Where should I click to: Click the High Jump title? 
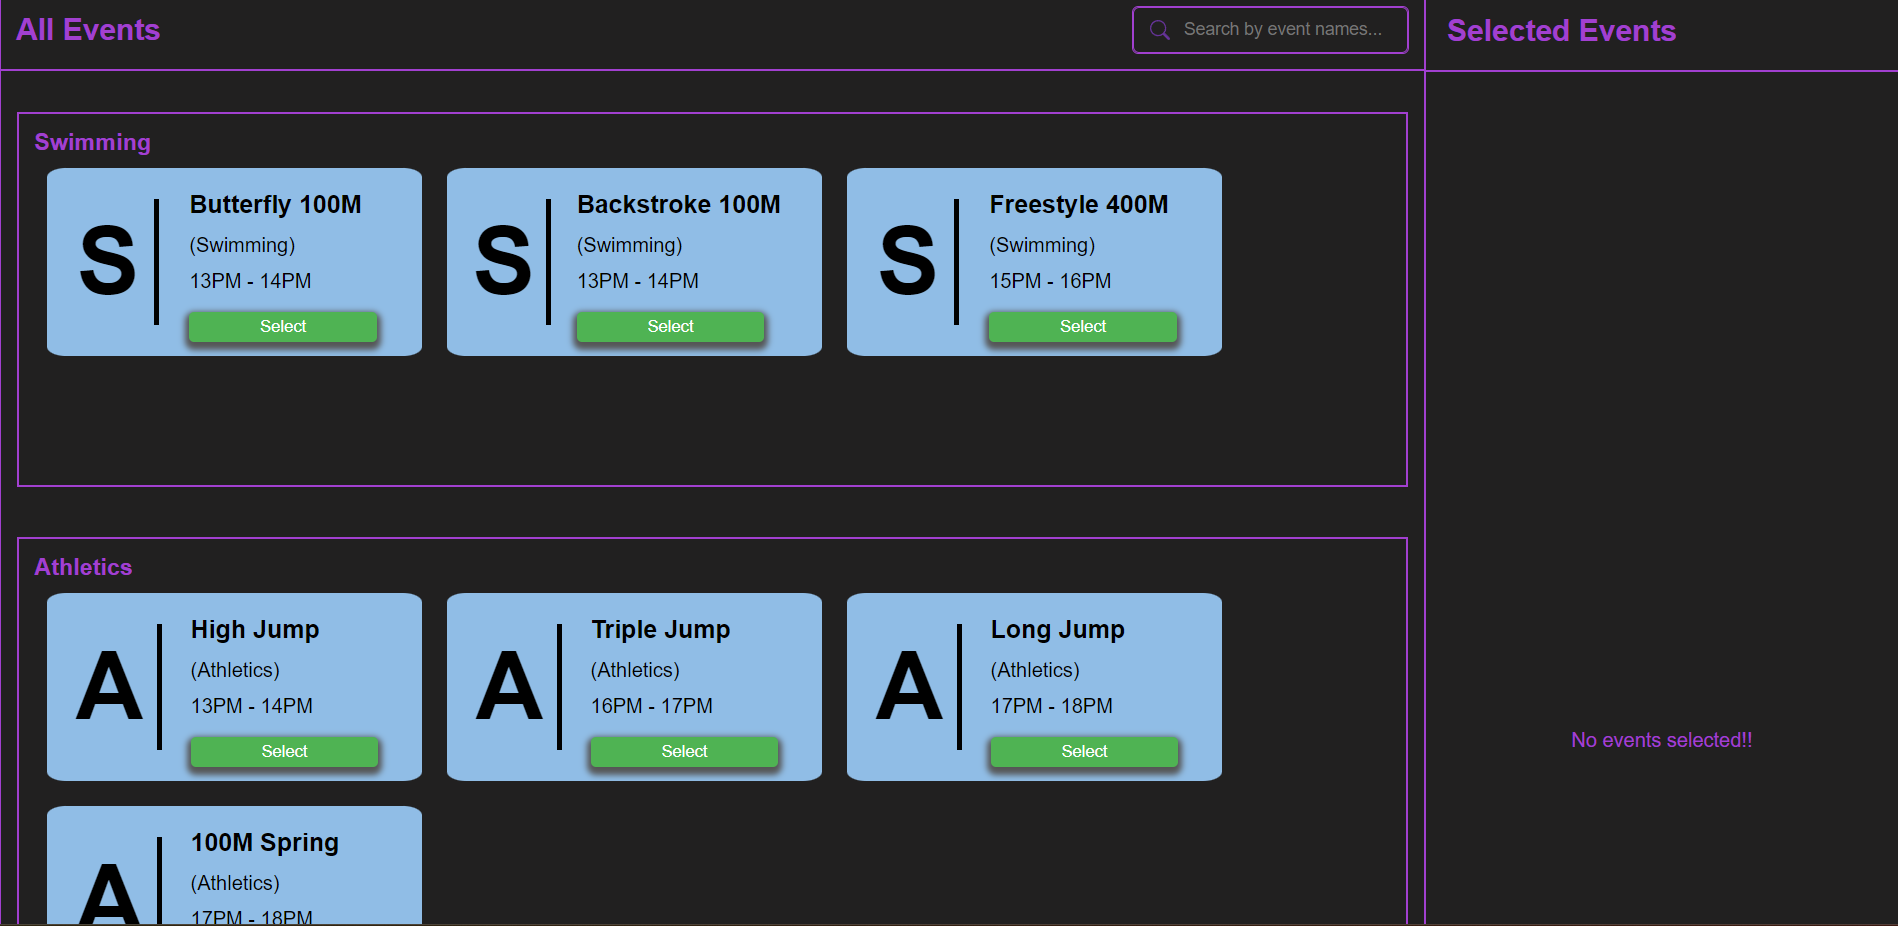click(x=255, y=630)
